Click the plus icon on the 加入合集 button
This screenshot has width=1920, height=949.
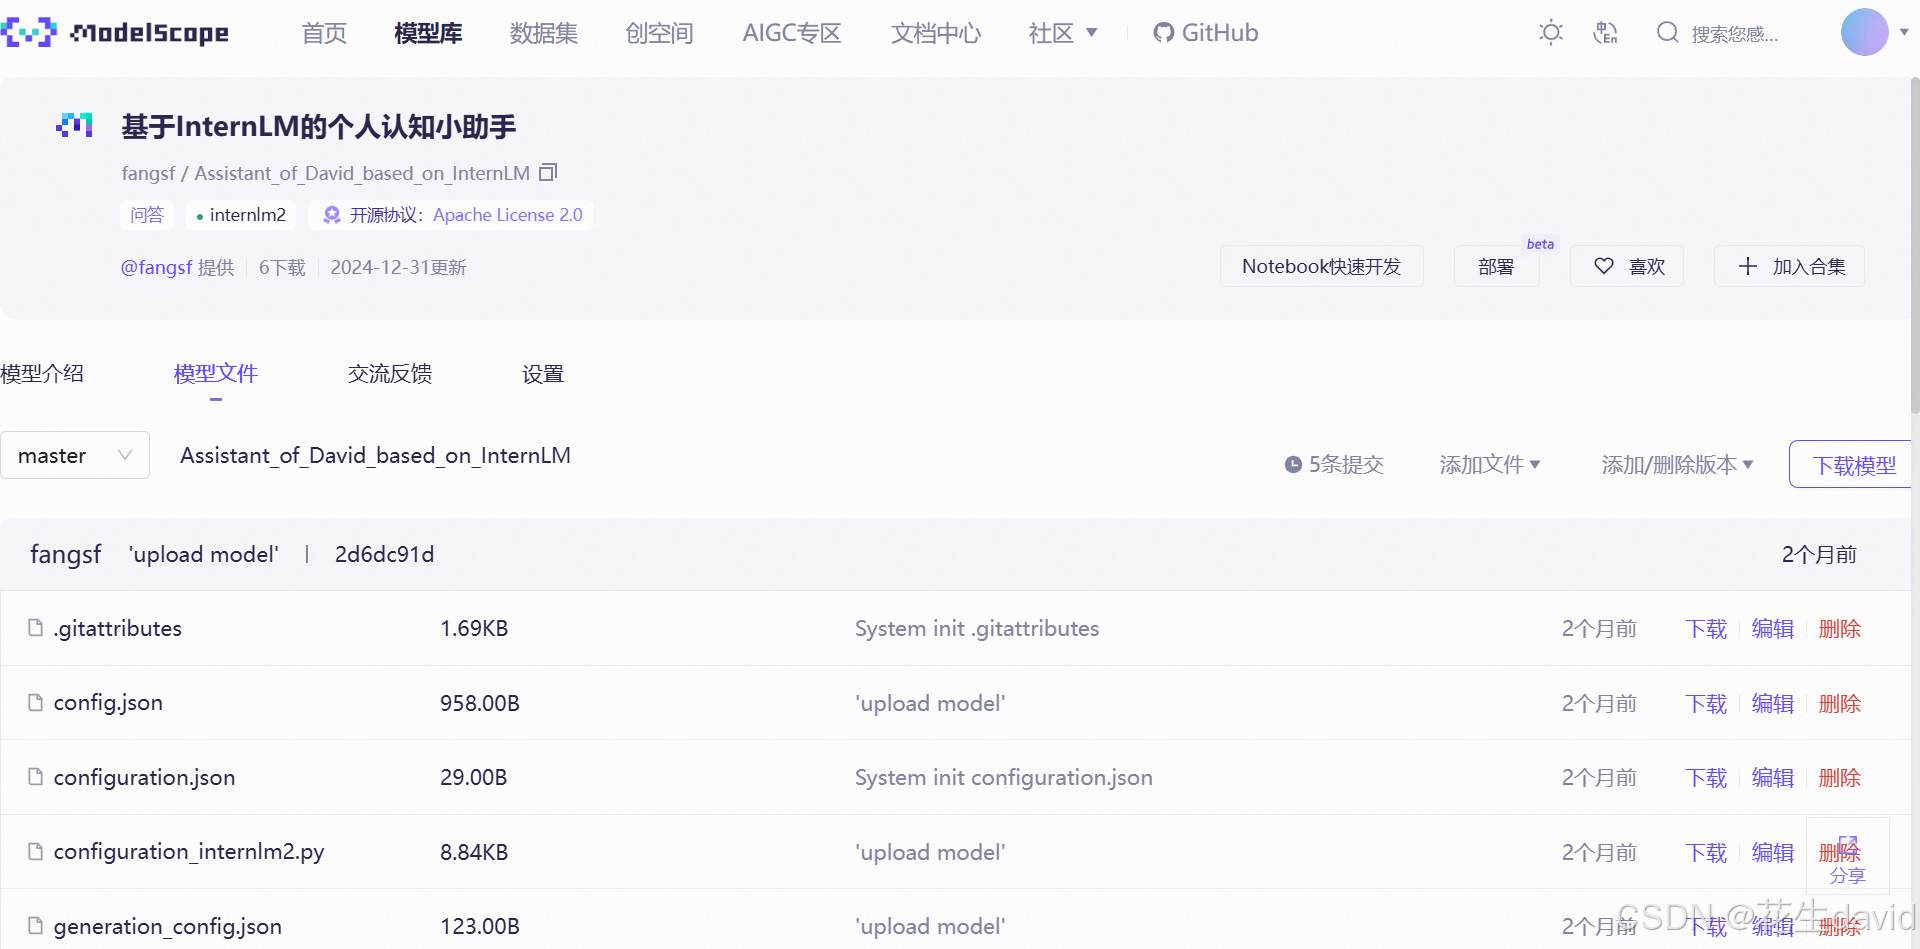coord(1747,266)
